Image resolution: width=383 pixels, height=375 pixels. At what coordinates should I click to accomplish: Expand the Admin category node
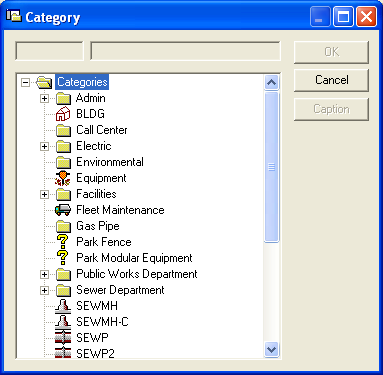tap(44, 98)
